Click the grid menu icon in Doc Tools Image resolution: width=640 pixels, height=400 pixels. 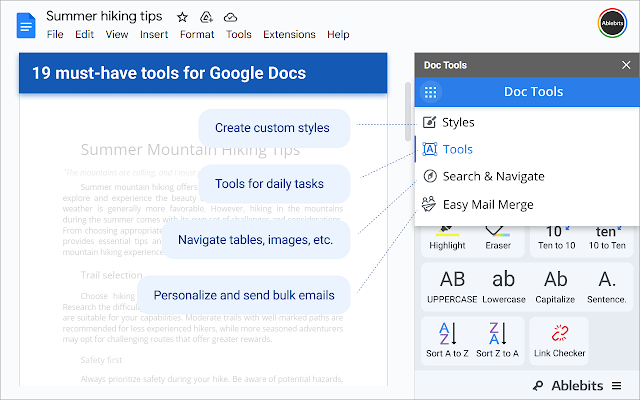tap(431, 92)
